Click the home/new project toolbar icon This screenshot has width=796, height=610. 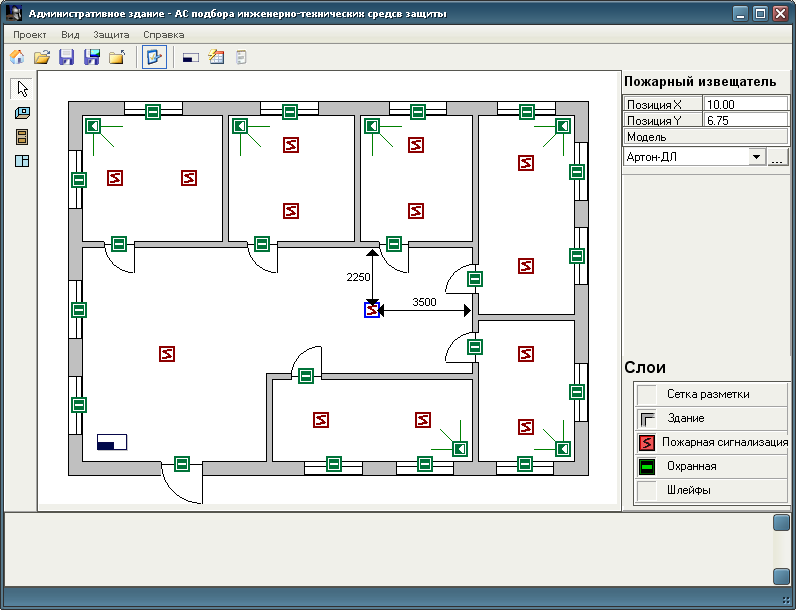pyautogui.click(x=17, y=57)
